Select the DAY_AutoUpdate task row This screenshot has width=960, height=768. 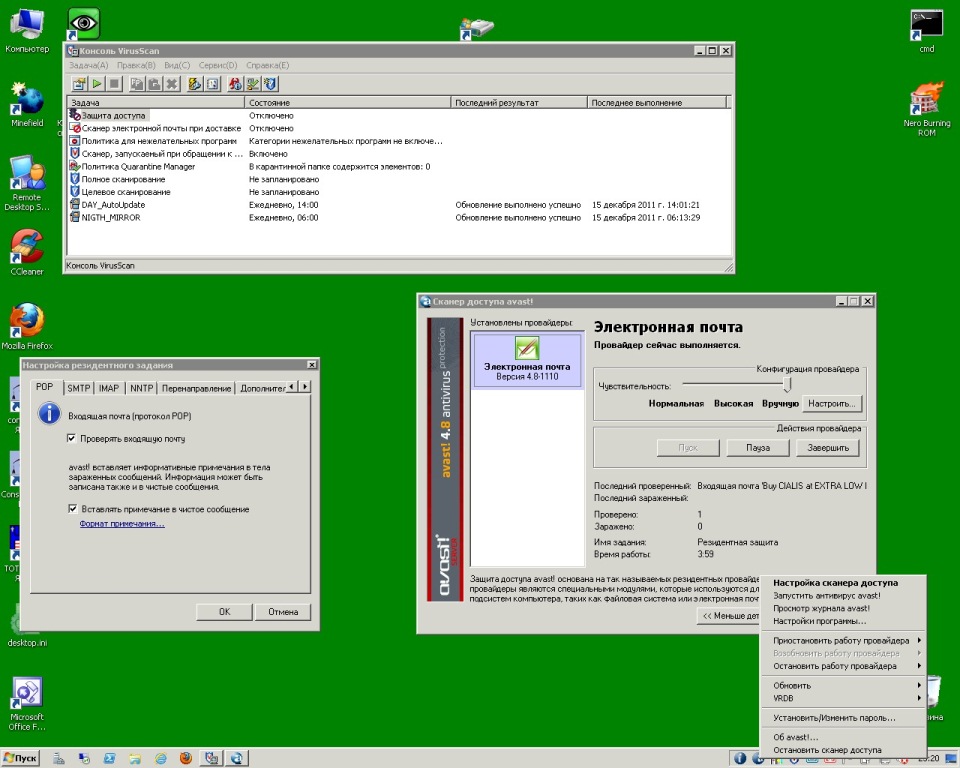113,204
